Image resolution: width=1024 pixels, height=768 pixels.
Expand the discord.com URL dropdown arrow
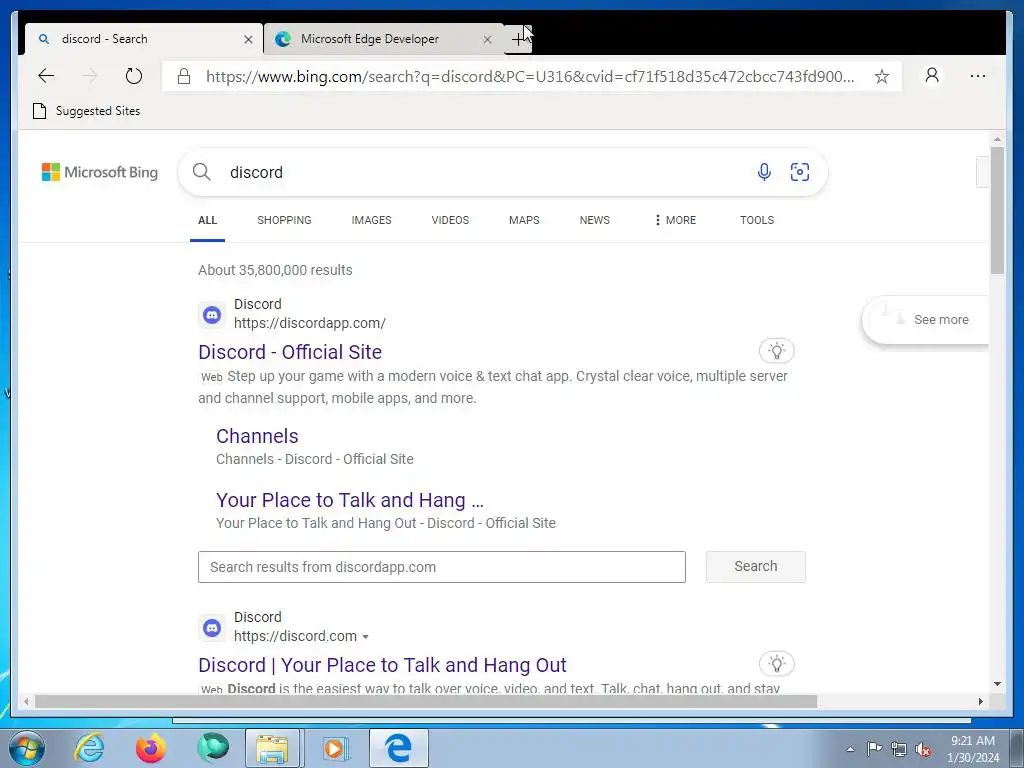tap(365, 637)
